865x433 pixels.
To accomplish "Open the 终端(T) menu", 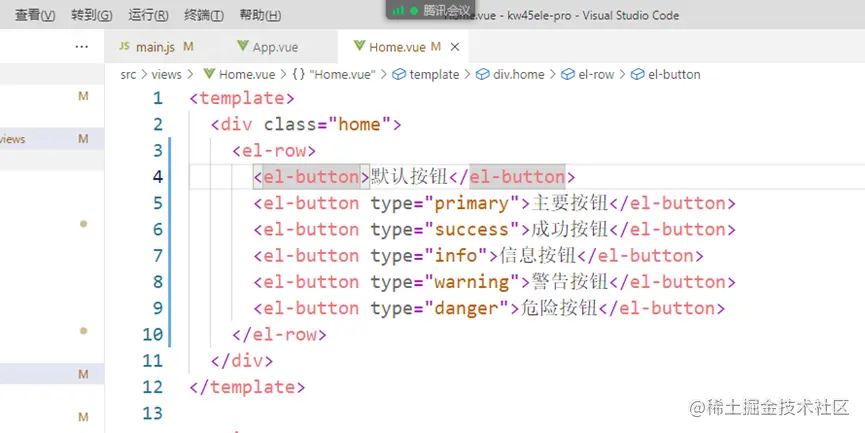I will coord(204,15).
